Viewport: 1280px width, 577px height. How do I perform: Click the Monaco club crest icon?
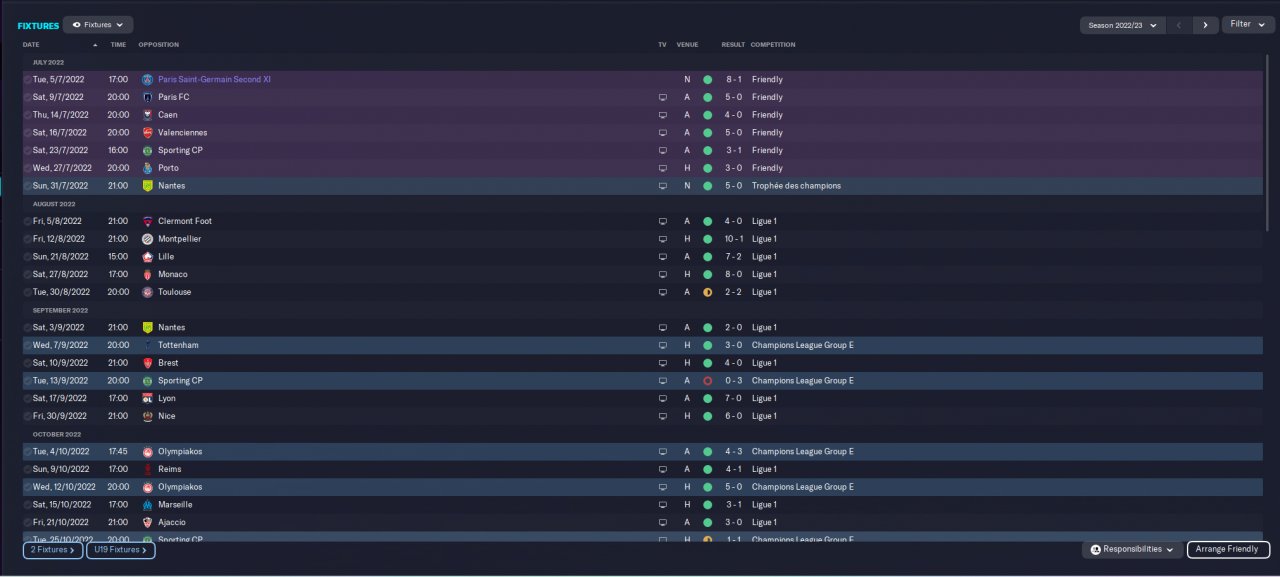point(147,274)
